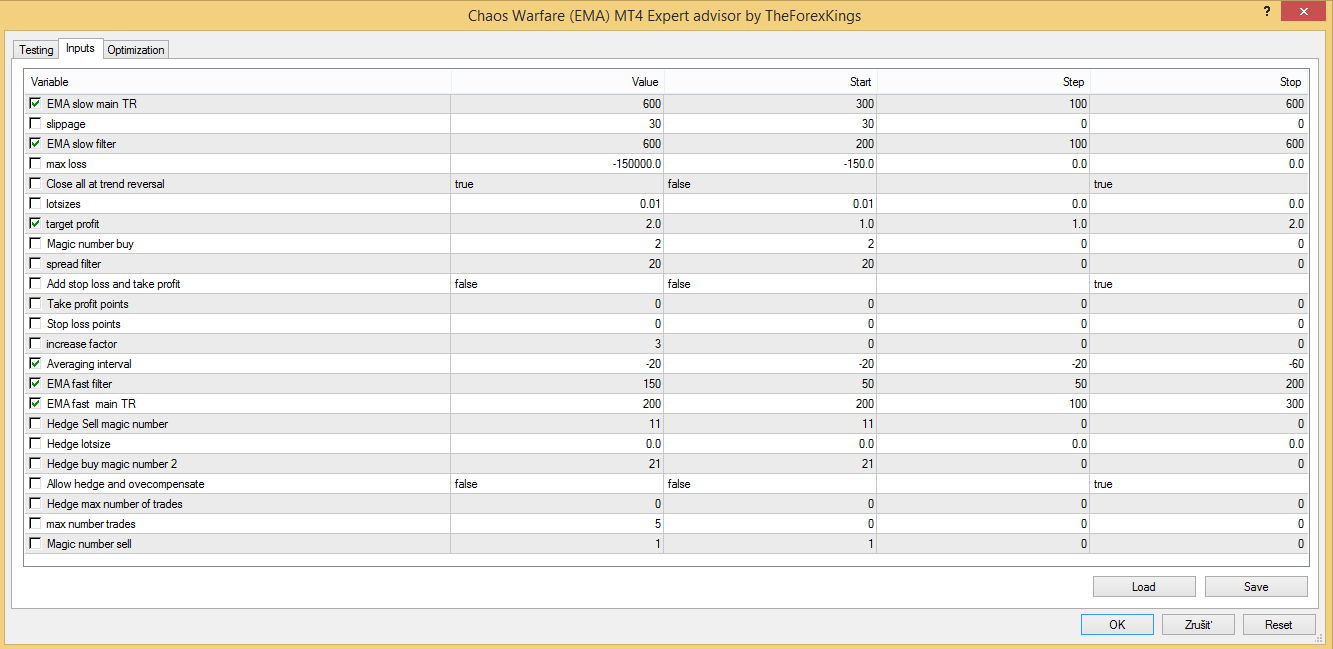Select the Inputs tab
Screen dimensions: 1333x649
click(80, 48)
